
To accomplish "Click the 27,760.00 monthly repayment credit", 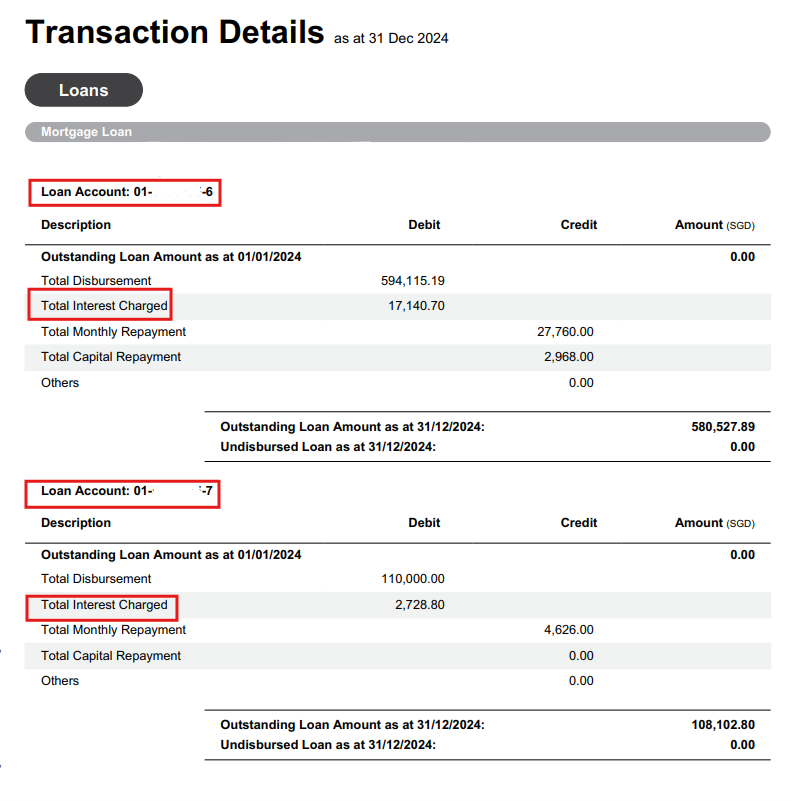I will [565, 332].
